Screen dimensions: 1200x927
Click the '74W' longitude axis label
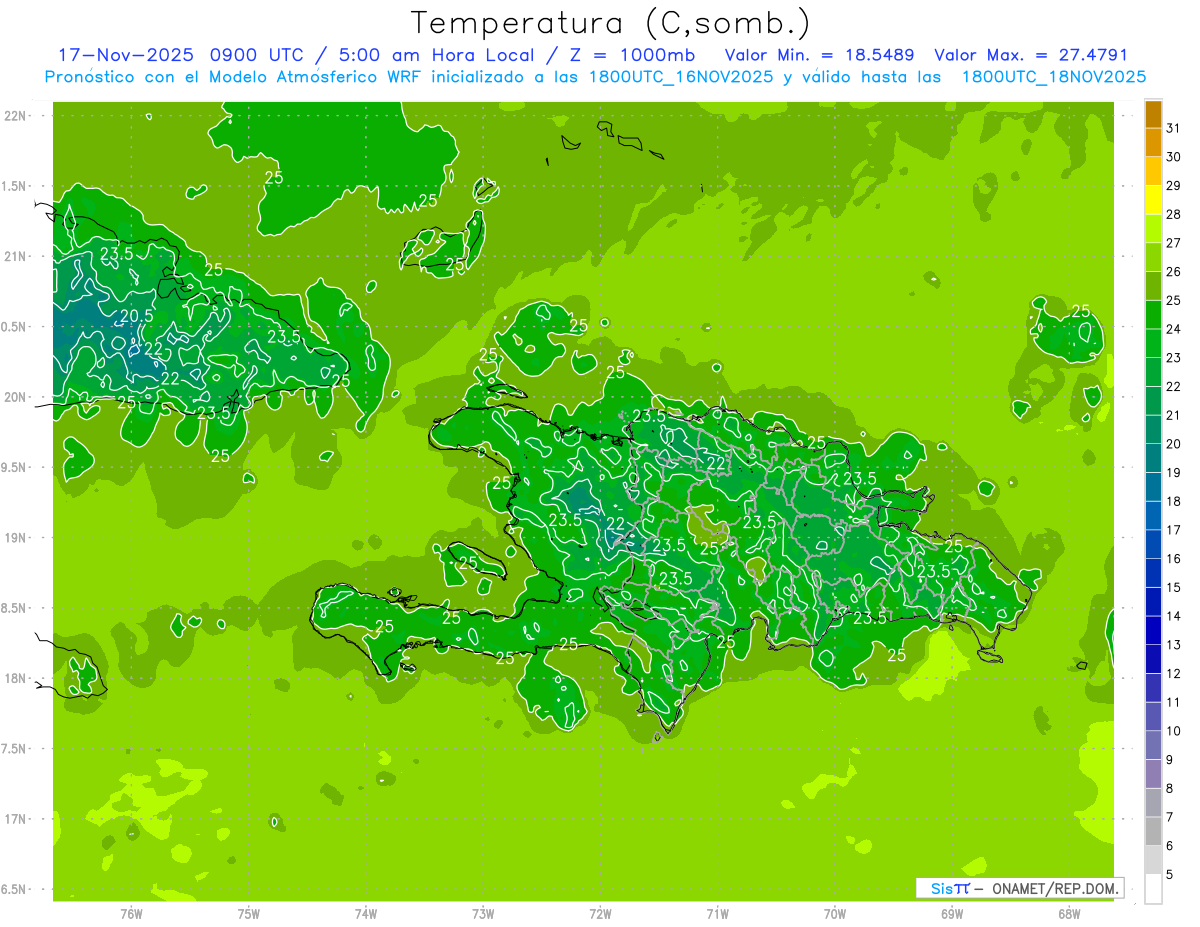coord(365,912)
